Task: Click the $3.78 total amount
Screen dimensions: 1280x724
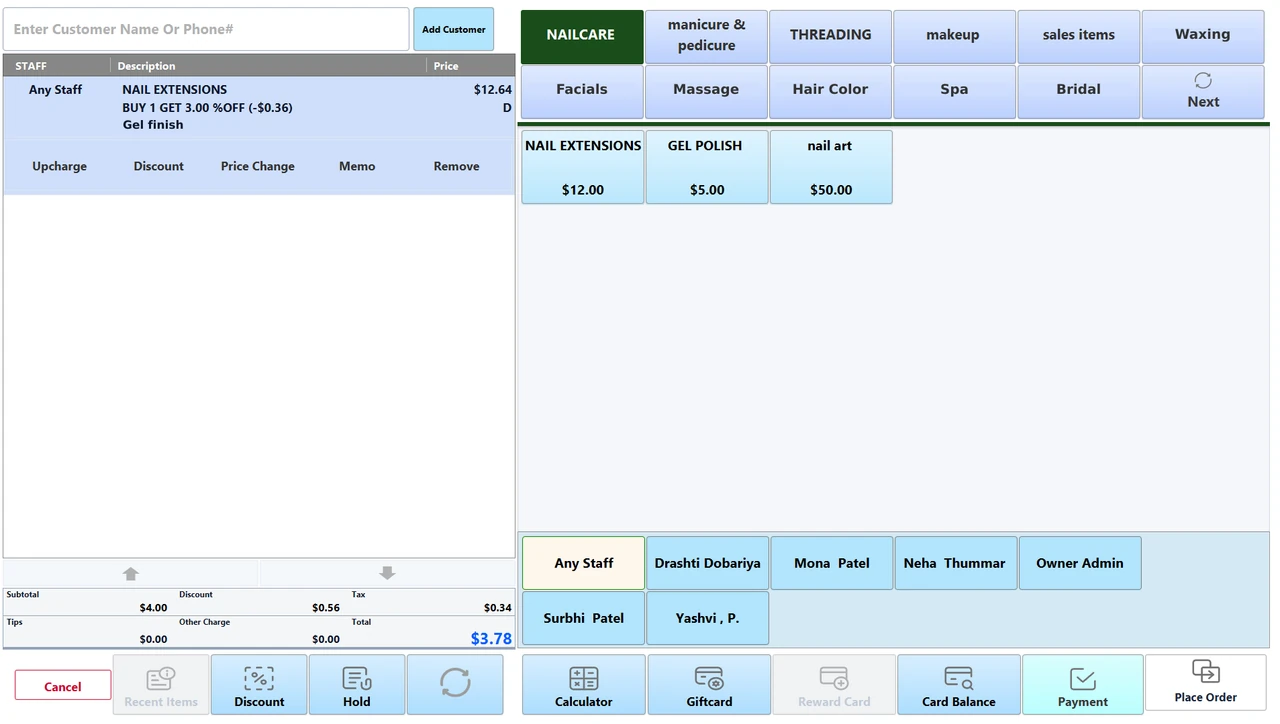Action: (x=491, y=638)
